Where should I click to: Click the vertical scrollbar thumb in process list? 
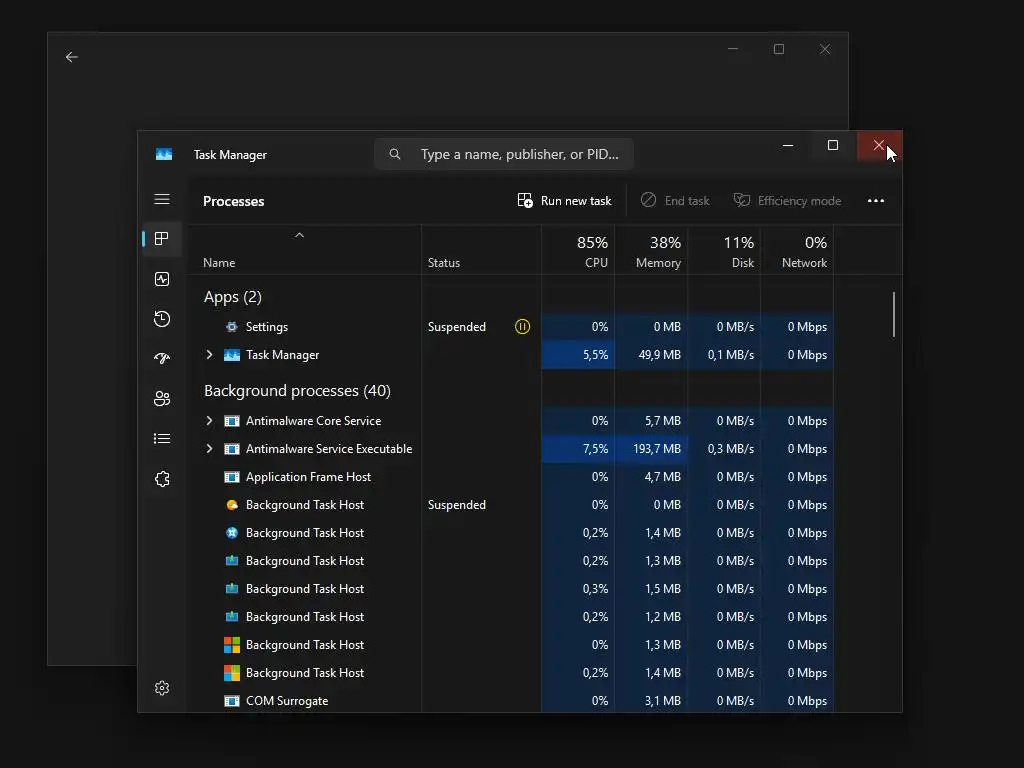893,314
